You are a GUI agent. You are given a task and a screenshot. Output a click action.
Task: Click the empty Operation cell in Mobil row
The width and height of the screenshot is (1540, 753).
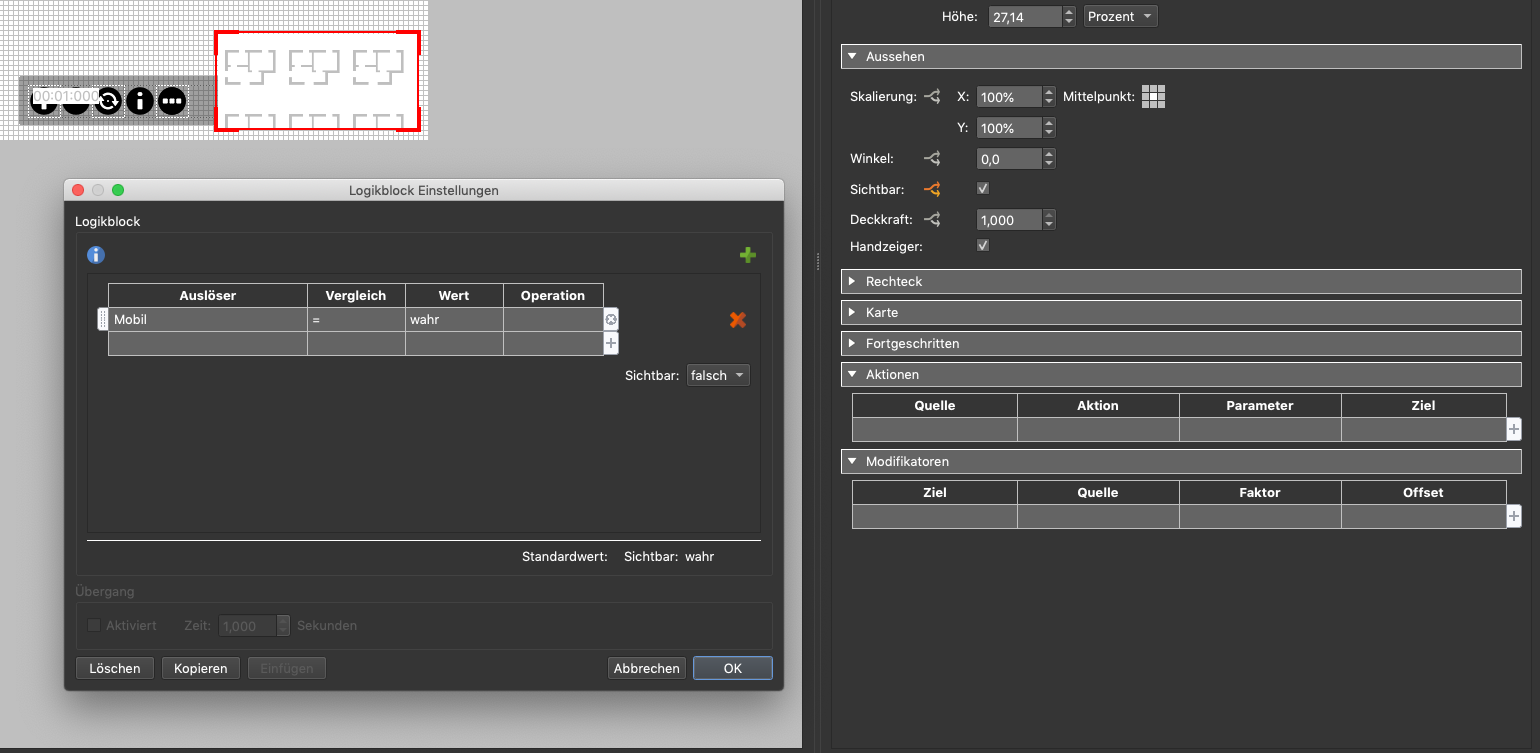click(x=553, y=320)
